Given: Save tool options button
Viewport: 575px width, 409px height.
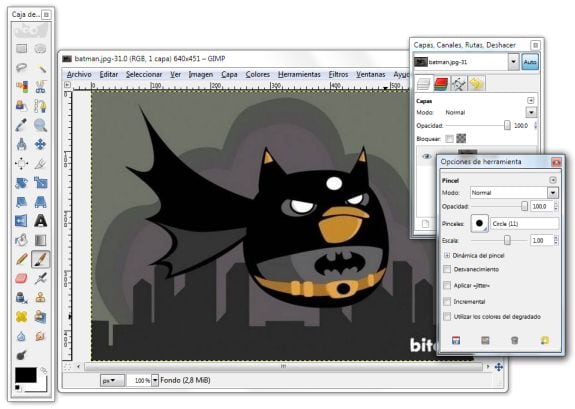Looking at the screenshot, I should tap(456, 341).
